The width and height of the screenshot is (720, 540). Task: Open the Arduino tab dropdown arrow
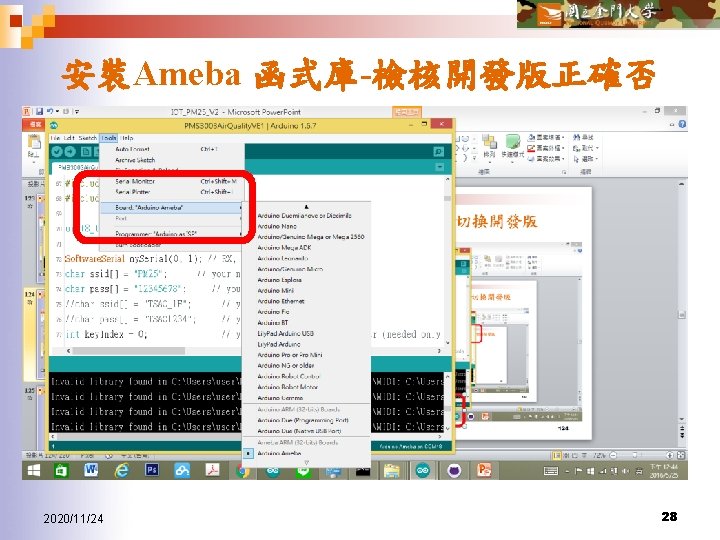(439, 167)
